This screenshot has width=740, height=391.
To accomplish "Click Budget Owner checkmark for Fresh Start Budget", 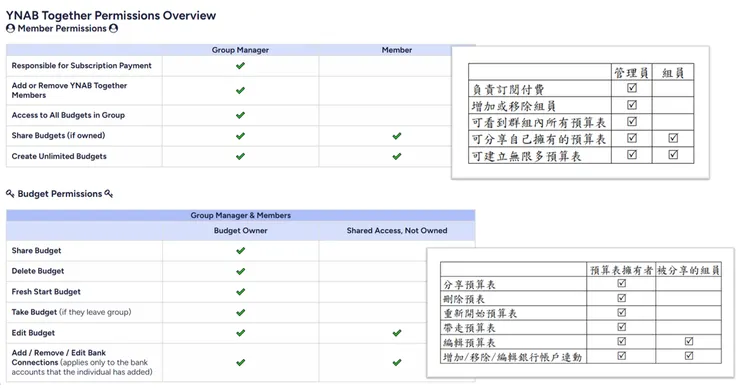I will coord(240,292).
